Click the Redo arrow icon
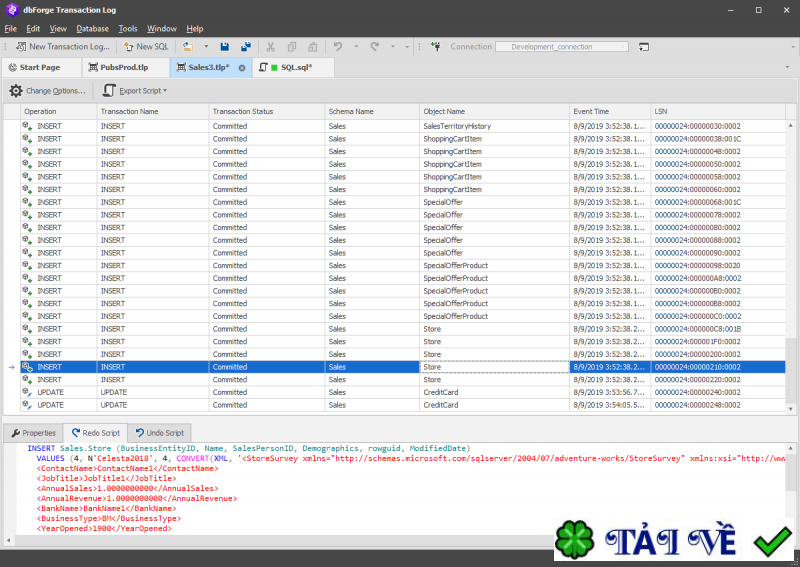This screenshot has width=800, height=567. pos(375,47)
